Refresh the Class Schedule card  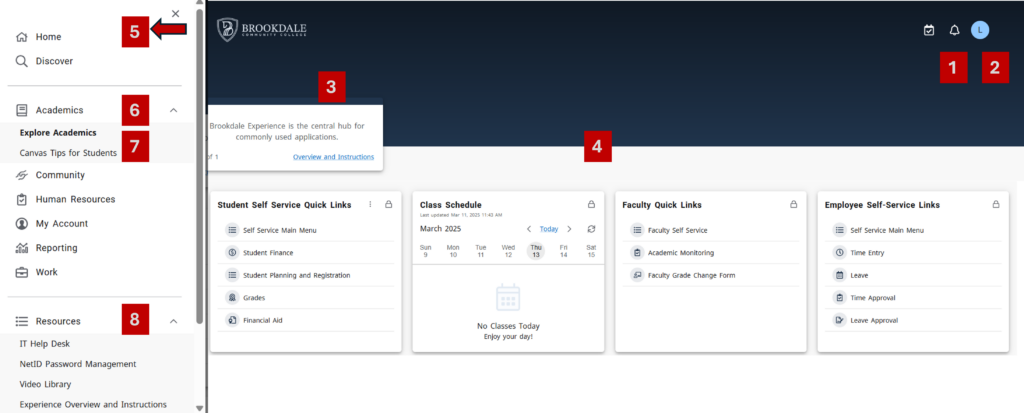591,229
